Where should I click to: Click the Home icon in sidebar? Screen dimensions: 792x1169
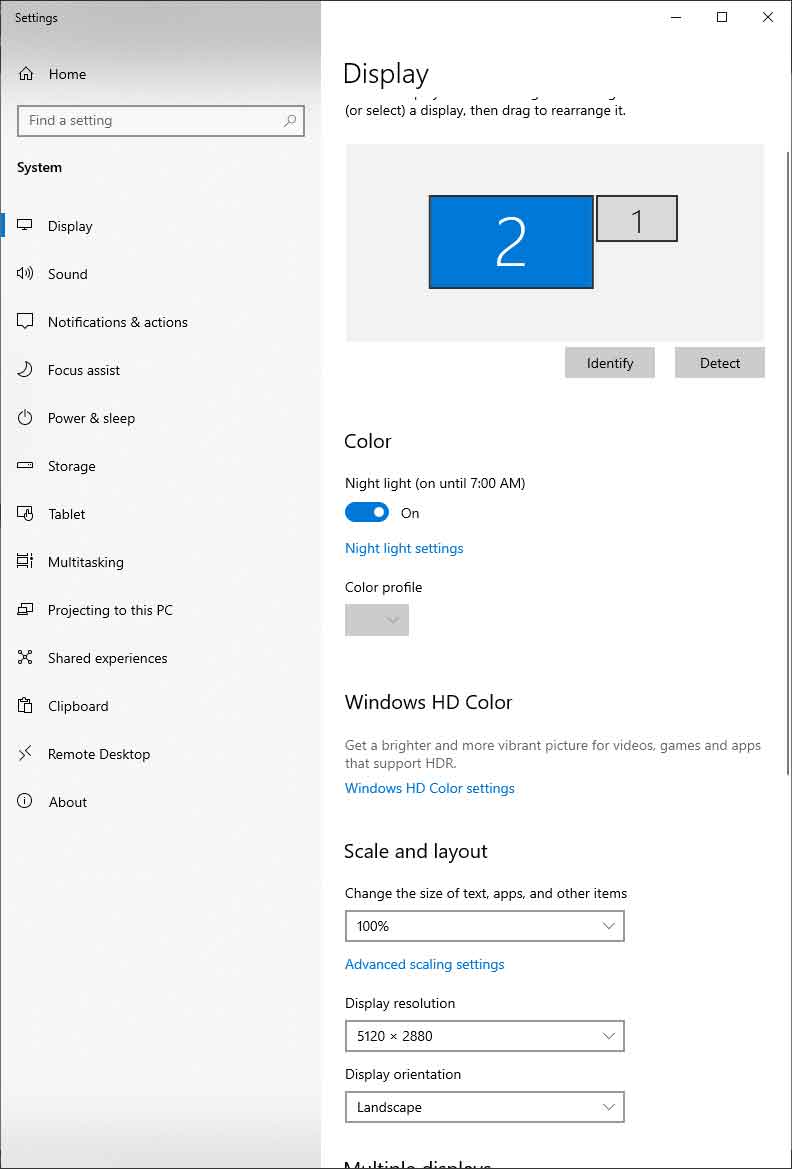[26, 74]
